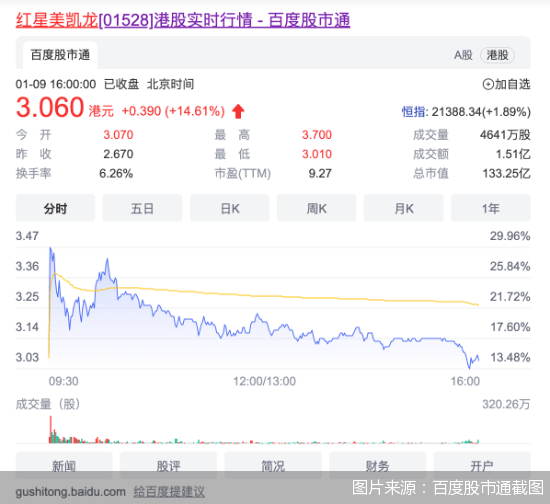Open the 红星美凯龙 港股实时行情 title link
The height and width of the screenshot is (504, 550).
[183, 20]
